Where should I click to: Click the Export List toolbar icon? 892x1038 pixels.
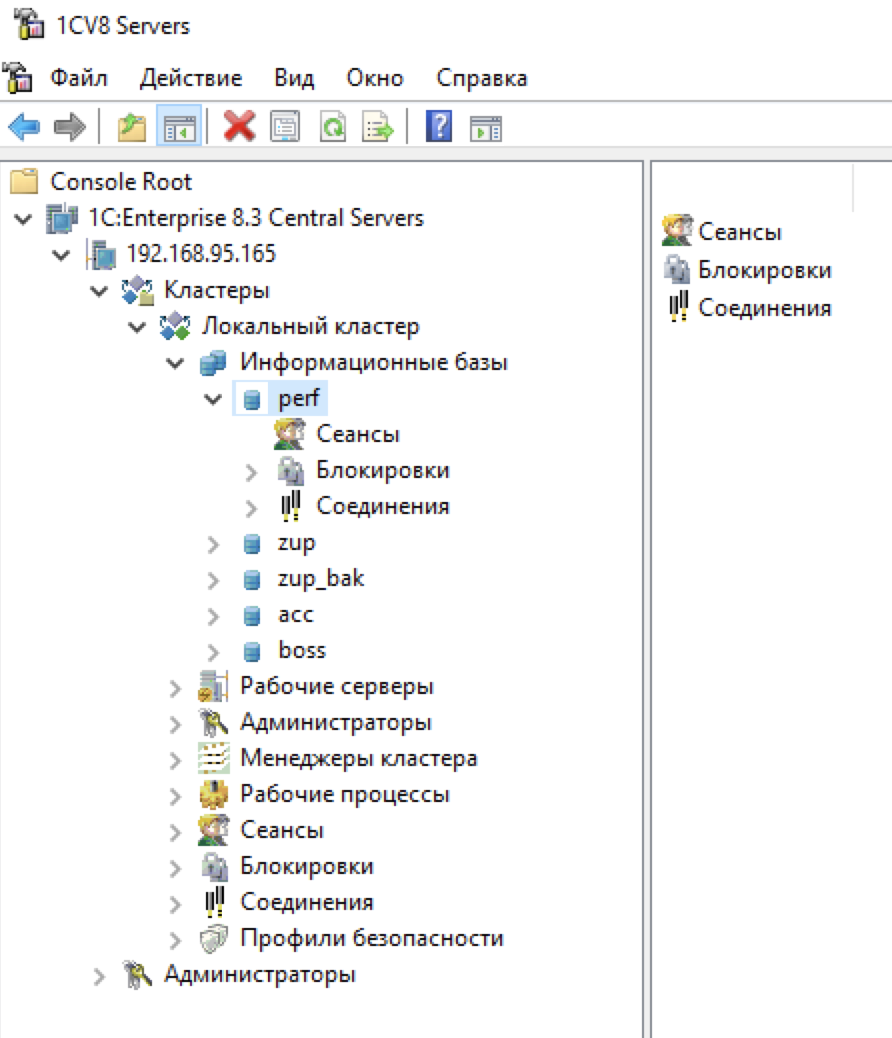click(x=378, y=126)
